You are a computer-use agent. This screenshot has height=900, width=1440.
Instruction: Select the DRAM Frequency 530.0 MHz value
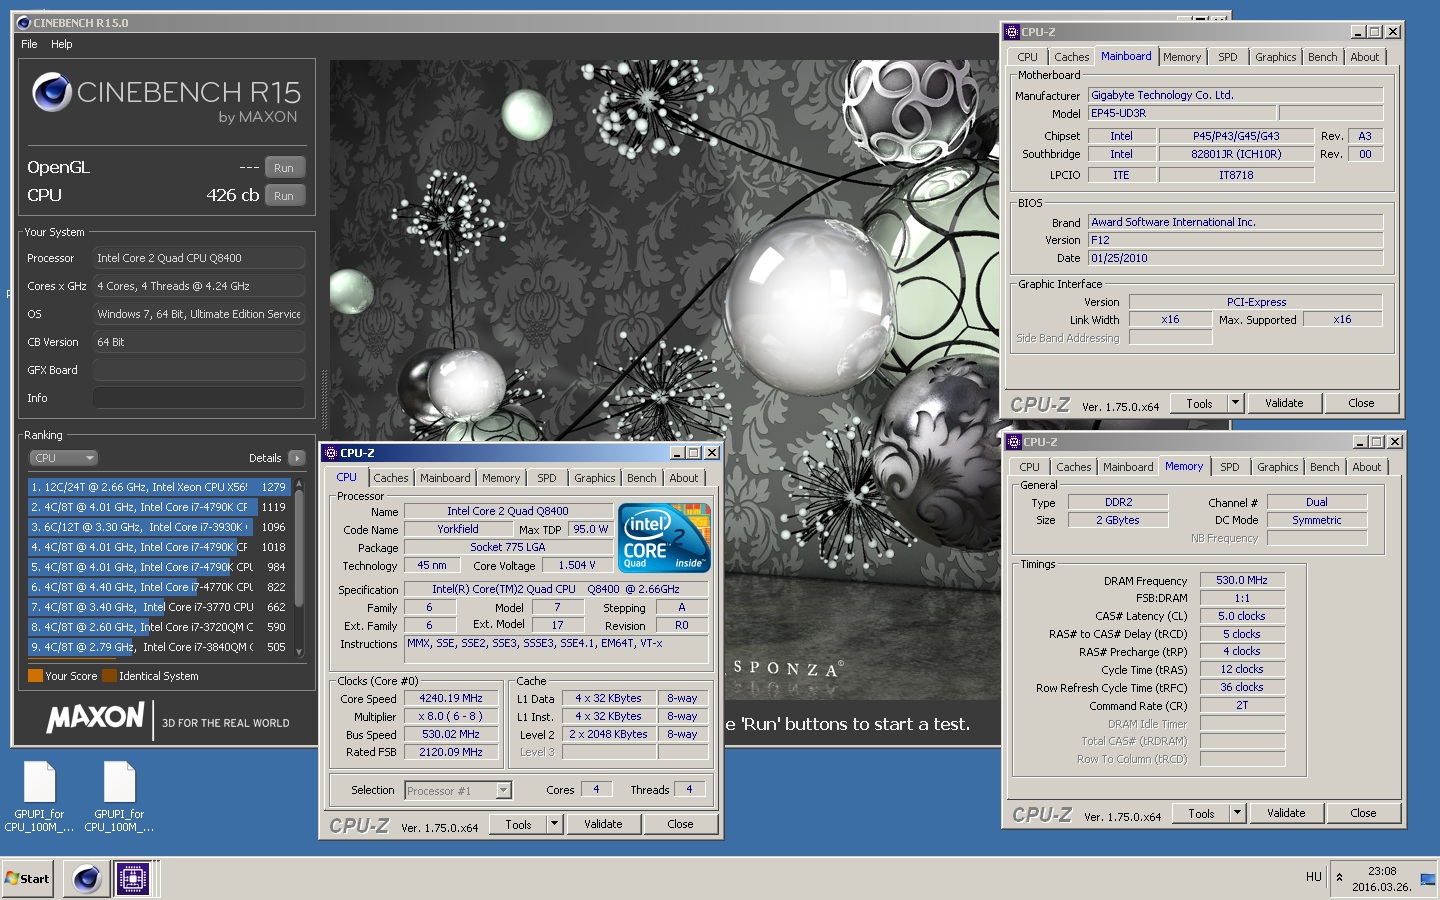(x=1242, y=580)
